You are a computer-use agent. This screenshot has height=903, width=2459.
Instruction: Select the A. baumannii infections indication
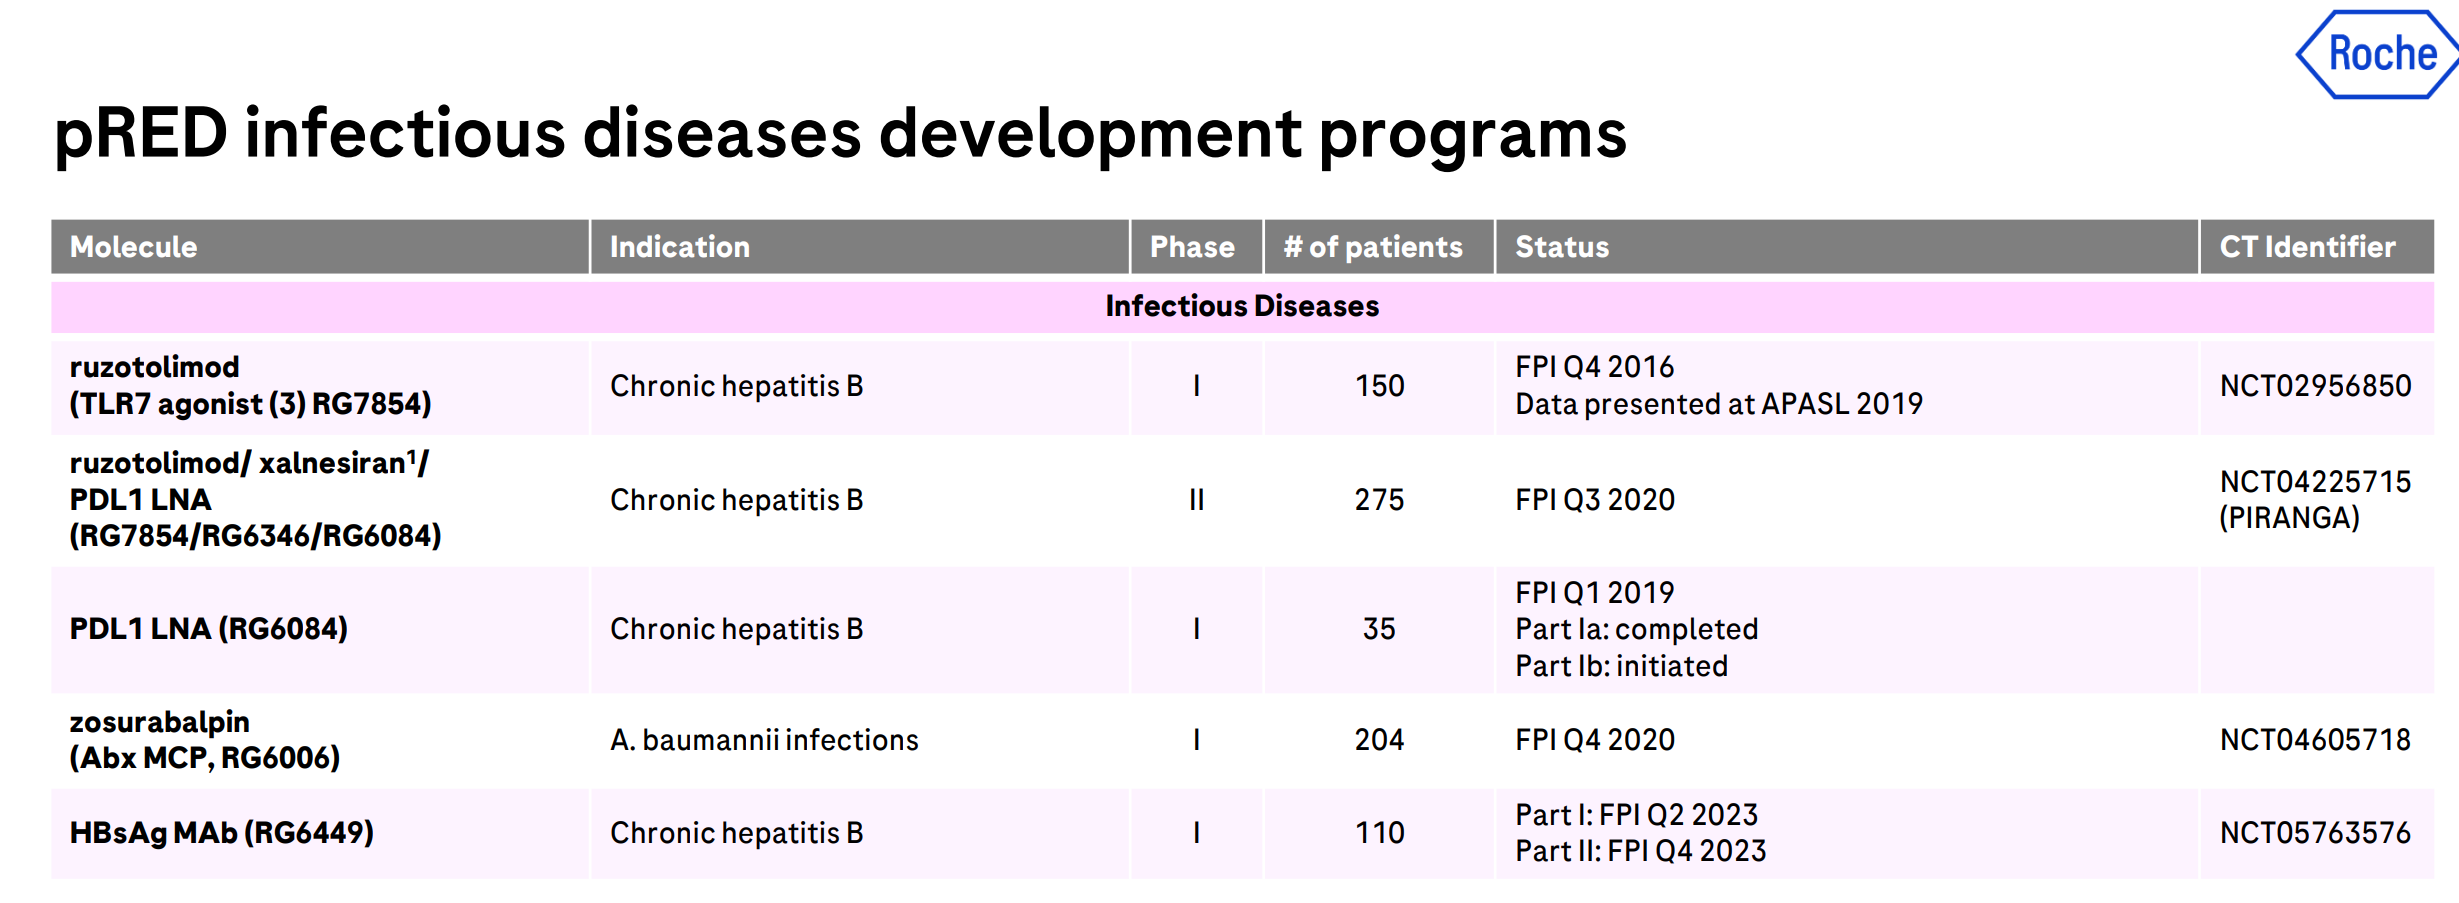pyautogui.click(x=764, y=740)
